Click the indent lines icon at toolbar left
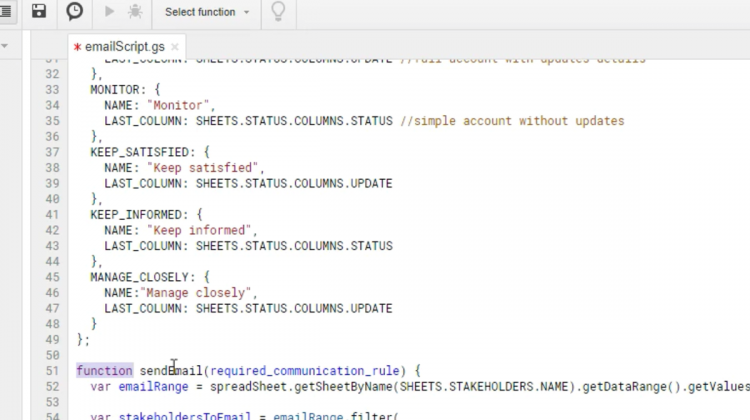 [5, 11]
